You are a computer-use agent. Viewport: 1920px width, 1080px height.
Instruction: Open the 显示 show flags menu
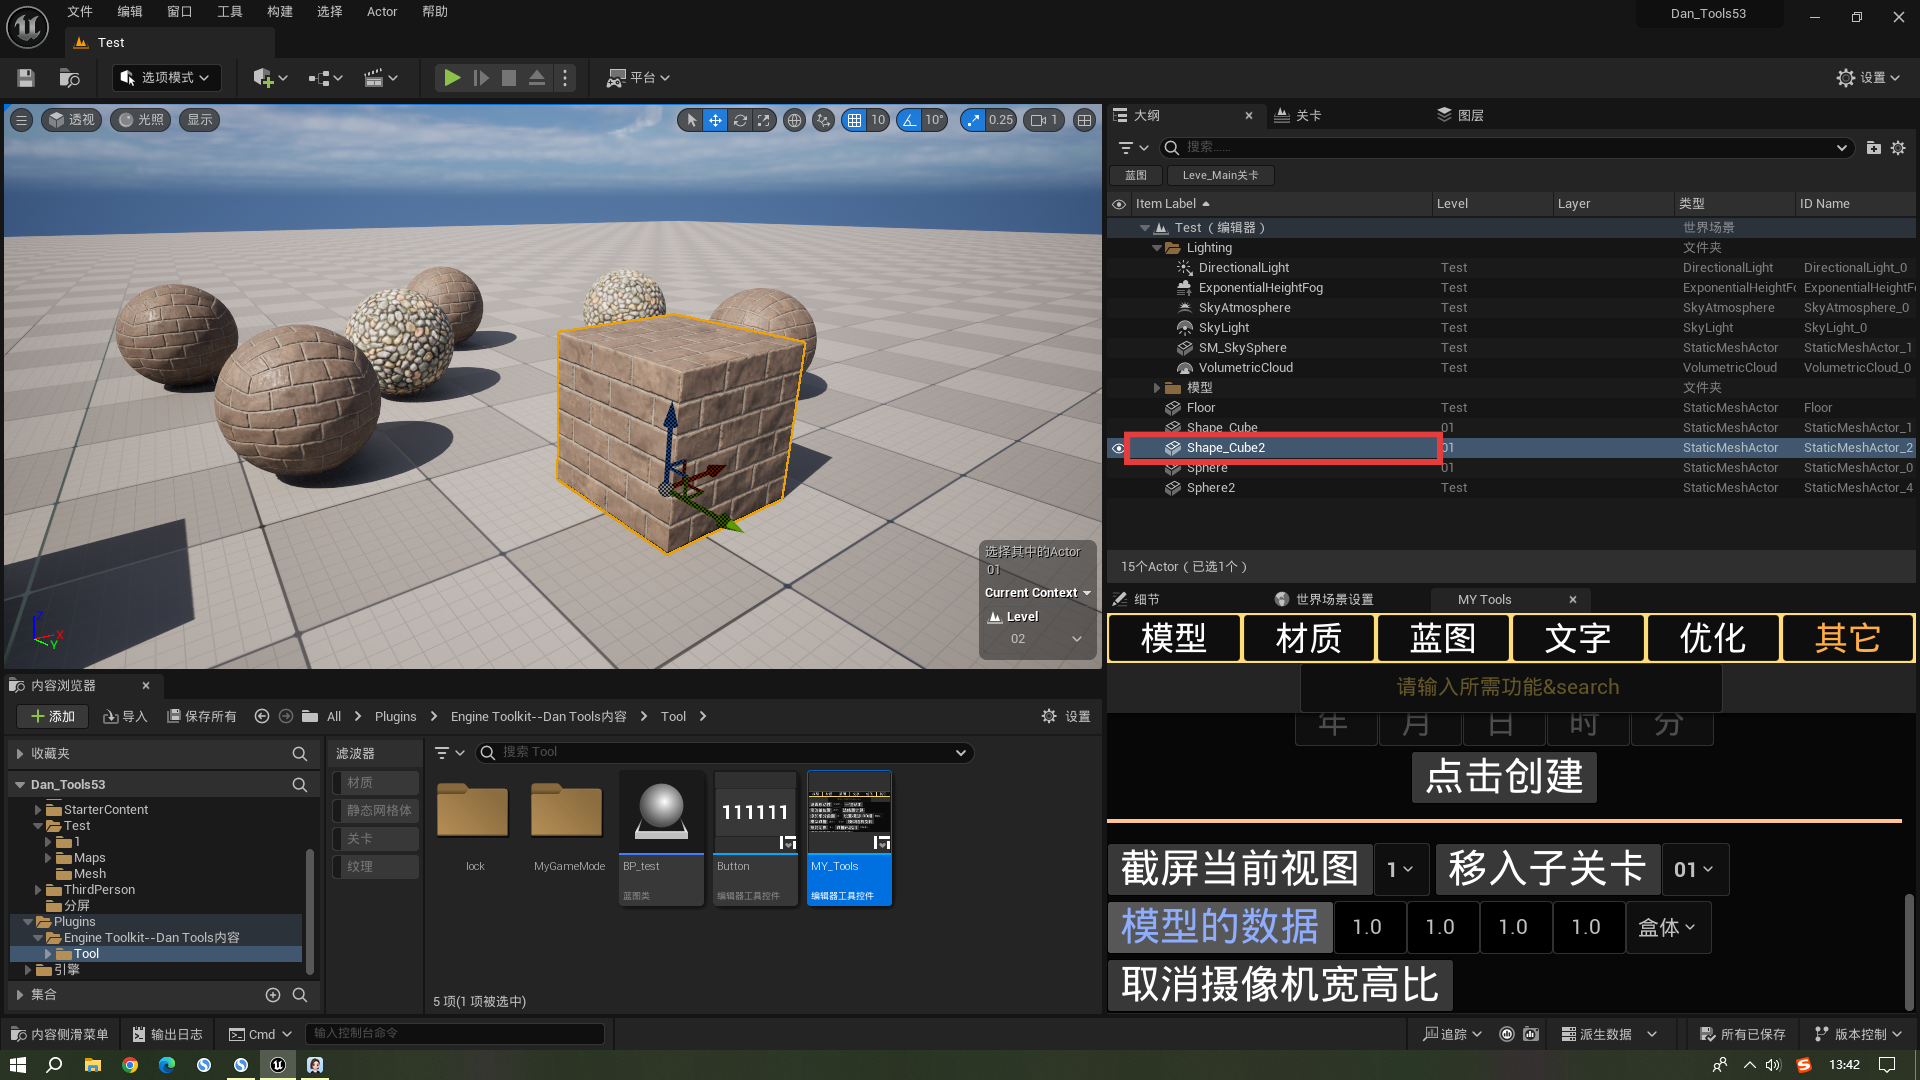(200, 120)
